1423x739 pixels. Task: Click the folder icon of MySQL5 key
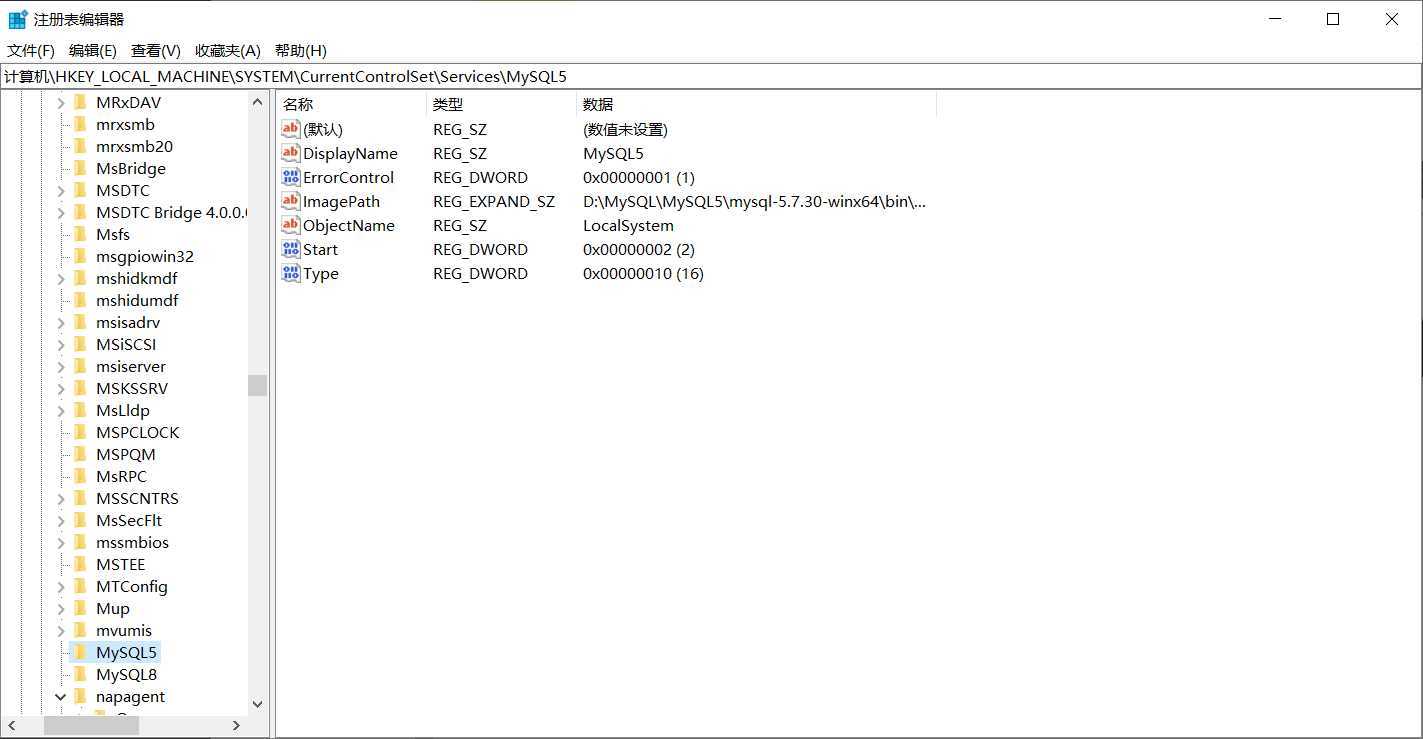pos(81,652)
